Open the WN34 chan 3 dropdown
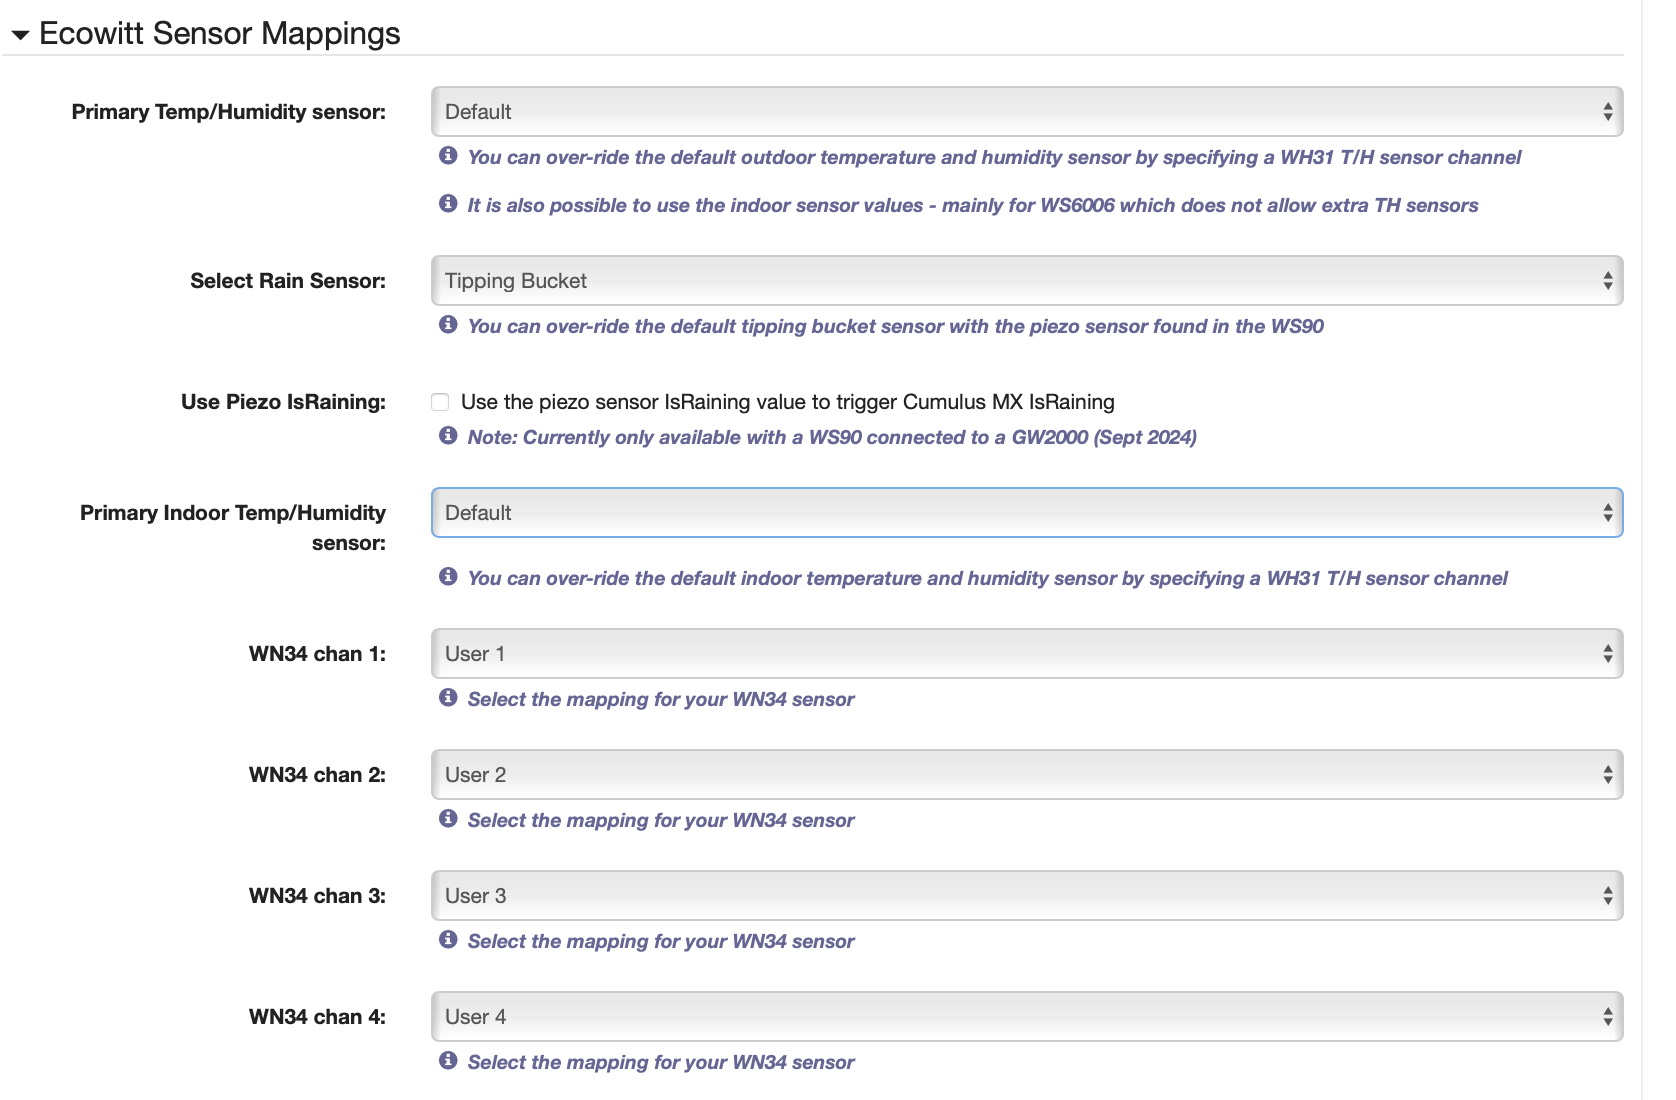 click(1027, 896)
